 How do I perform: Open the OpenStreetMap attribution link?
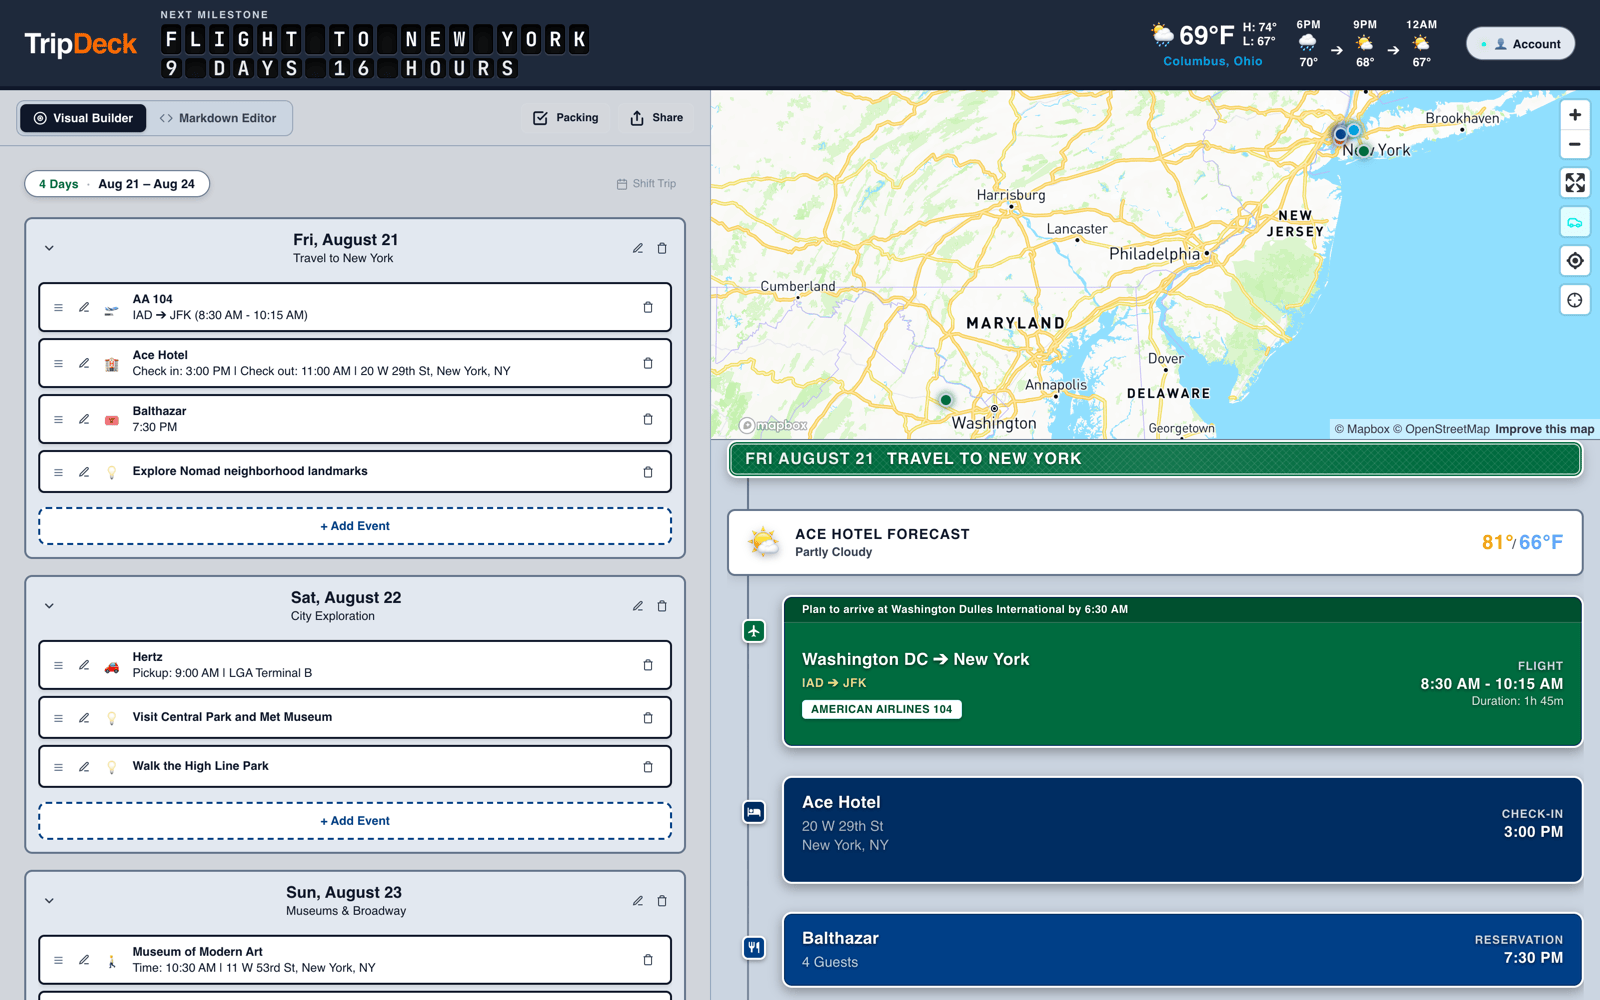point(1441,429)
